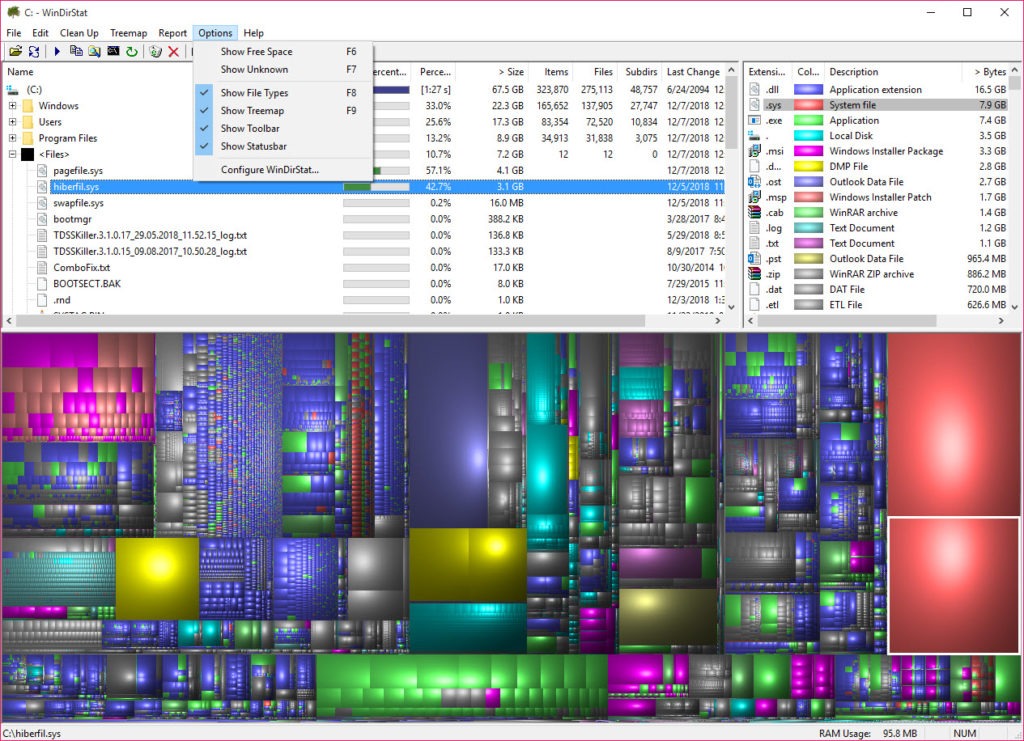Collapse the <Files> node
1024x741 pixels.
[12, 155]
